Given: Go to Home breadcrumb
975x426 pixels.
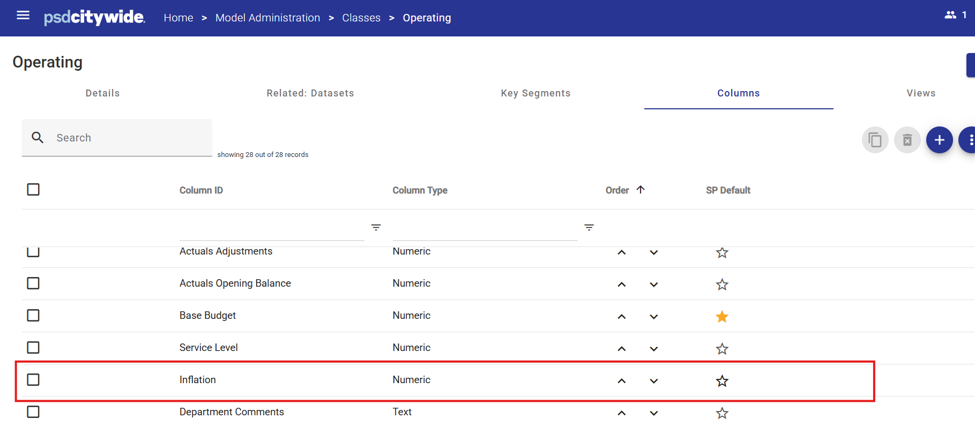Looking at the screenshot, I should pyautogui.click(x=178, y=18).
